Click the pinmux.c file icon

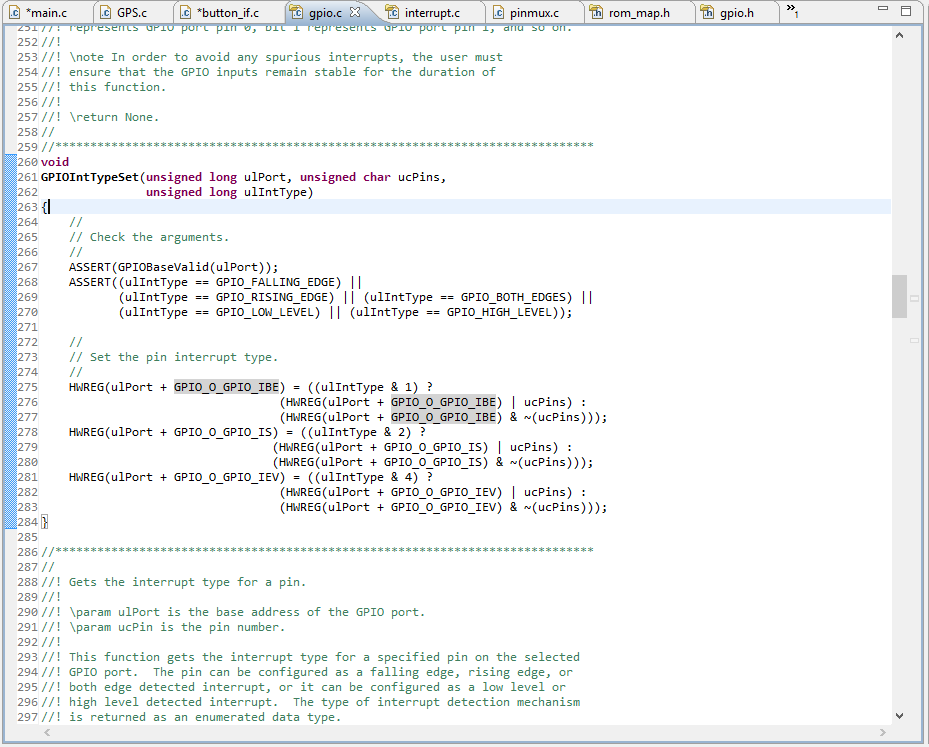click(x=498, y=12)
